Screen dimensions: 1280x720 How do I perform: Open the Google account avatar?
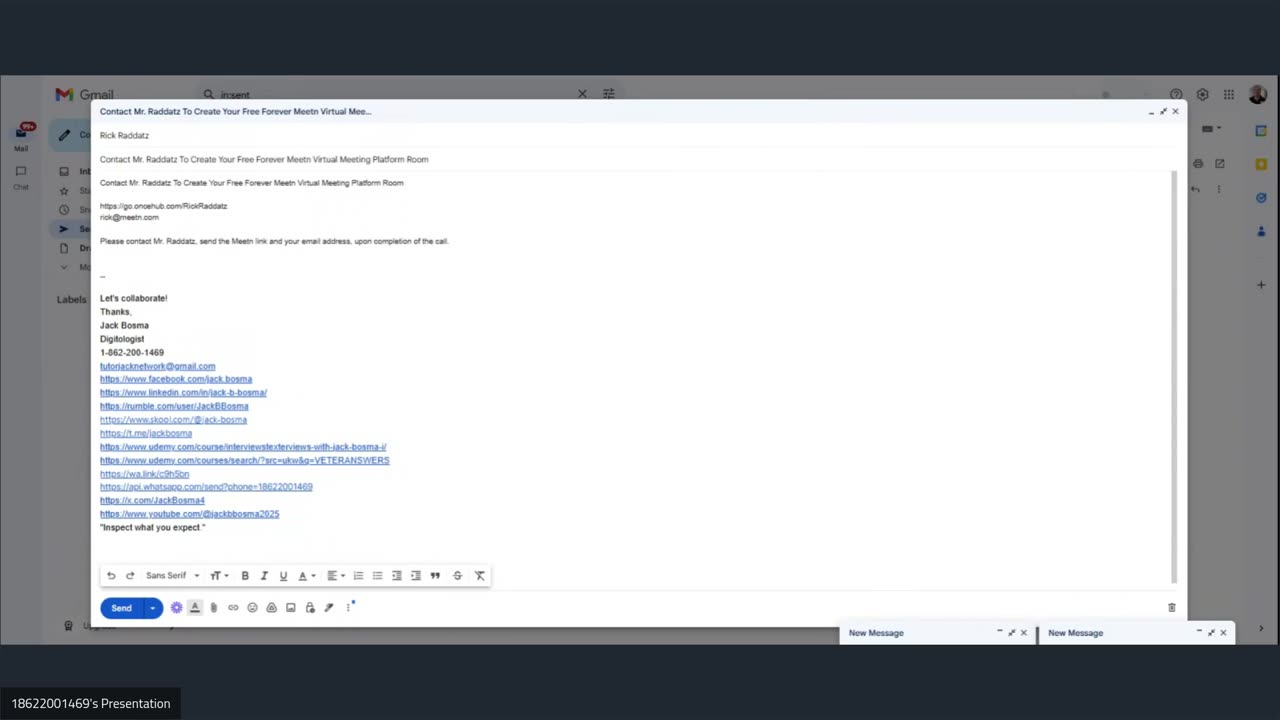coord(1257,94)
